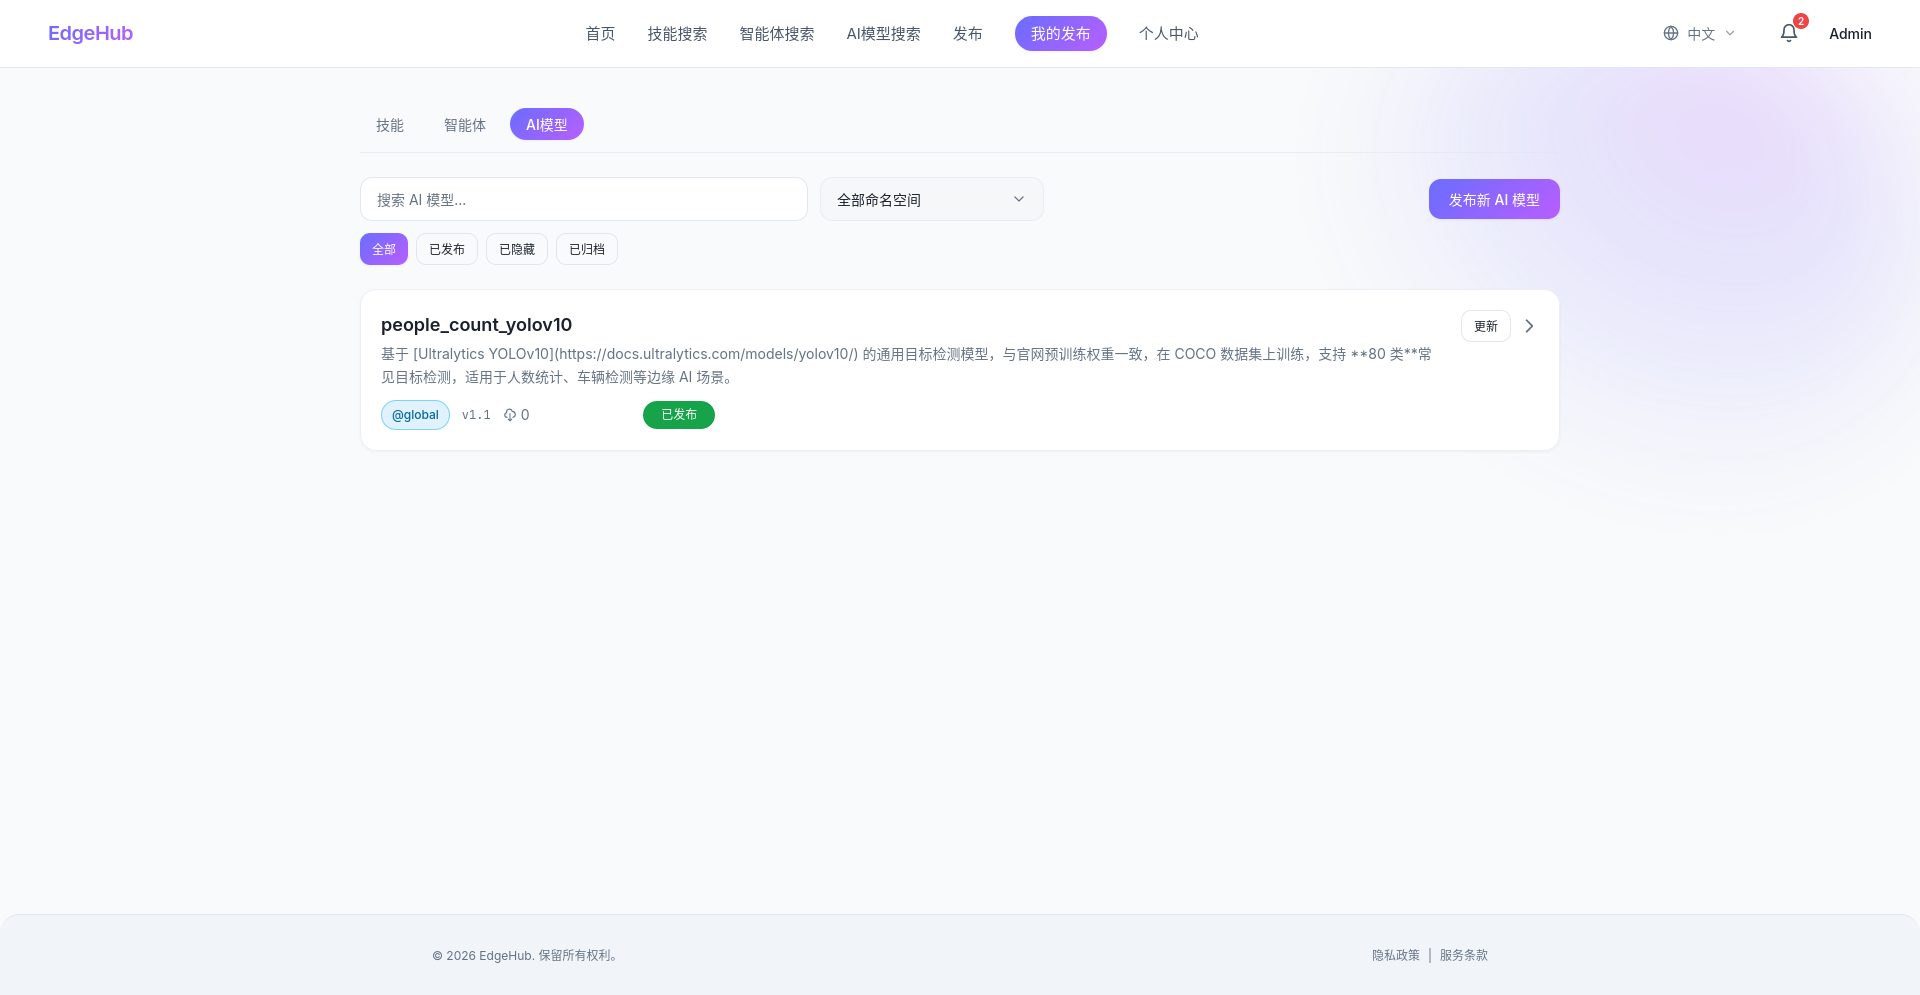Open 隐私政策 footer link
The image size is (1920, 995).
(1396, 955)
